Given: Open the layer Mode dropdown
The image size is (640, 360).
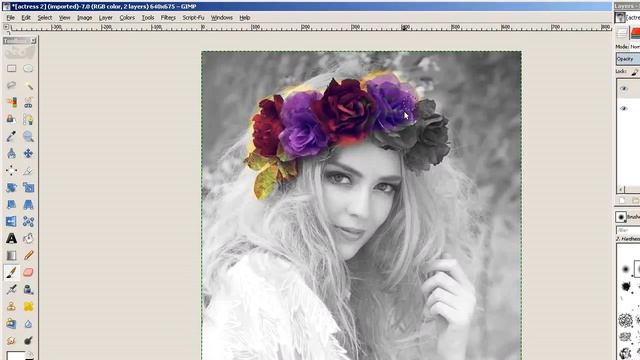Looking at the screenshot, I should [634, 47].
